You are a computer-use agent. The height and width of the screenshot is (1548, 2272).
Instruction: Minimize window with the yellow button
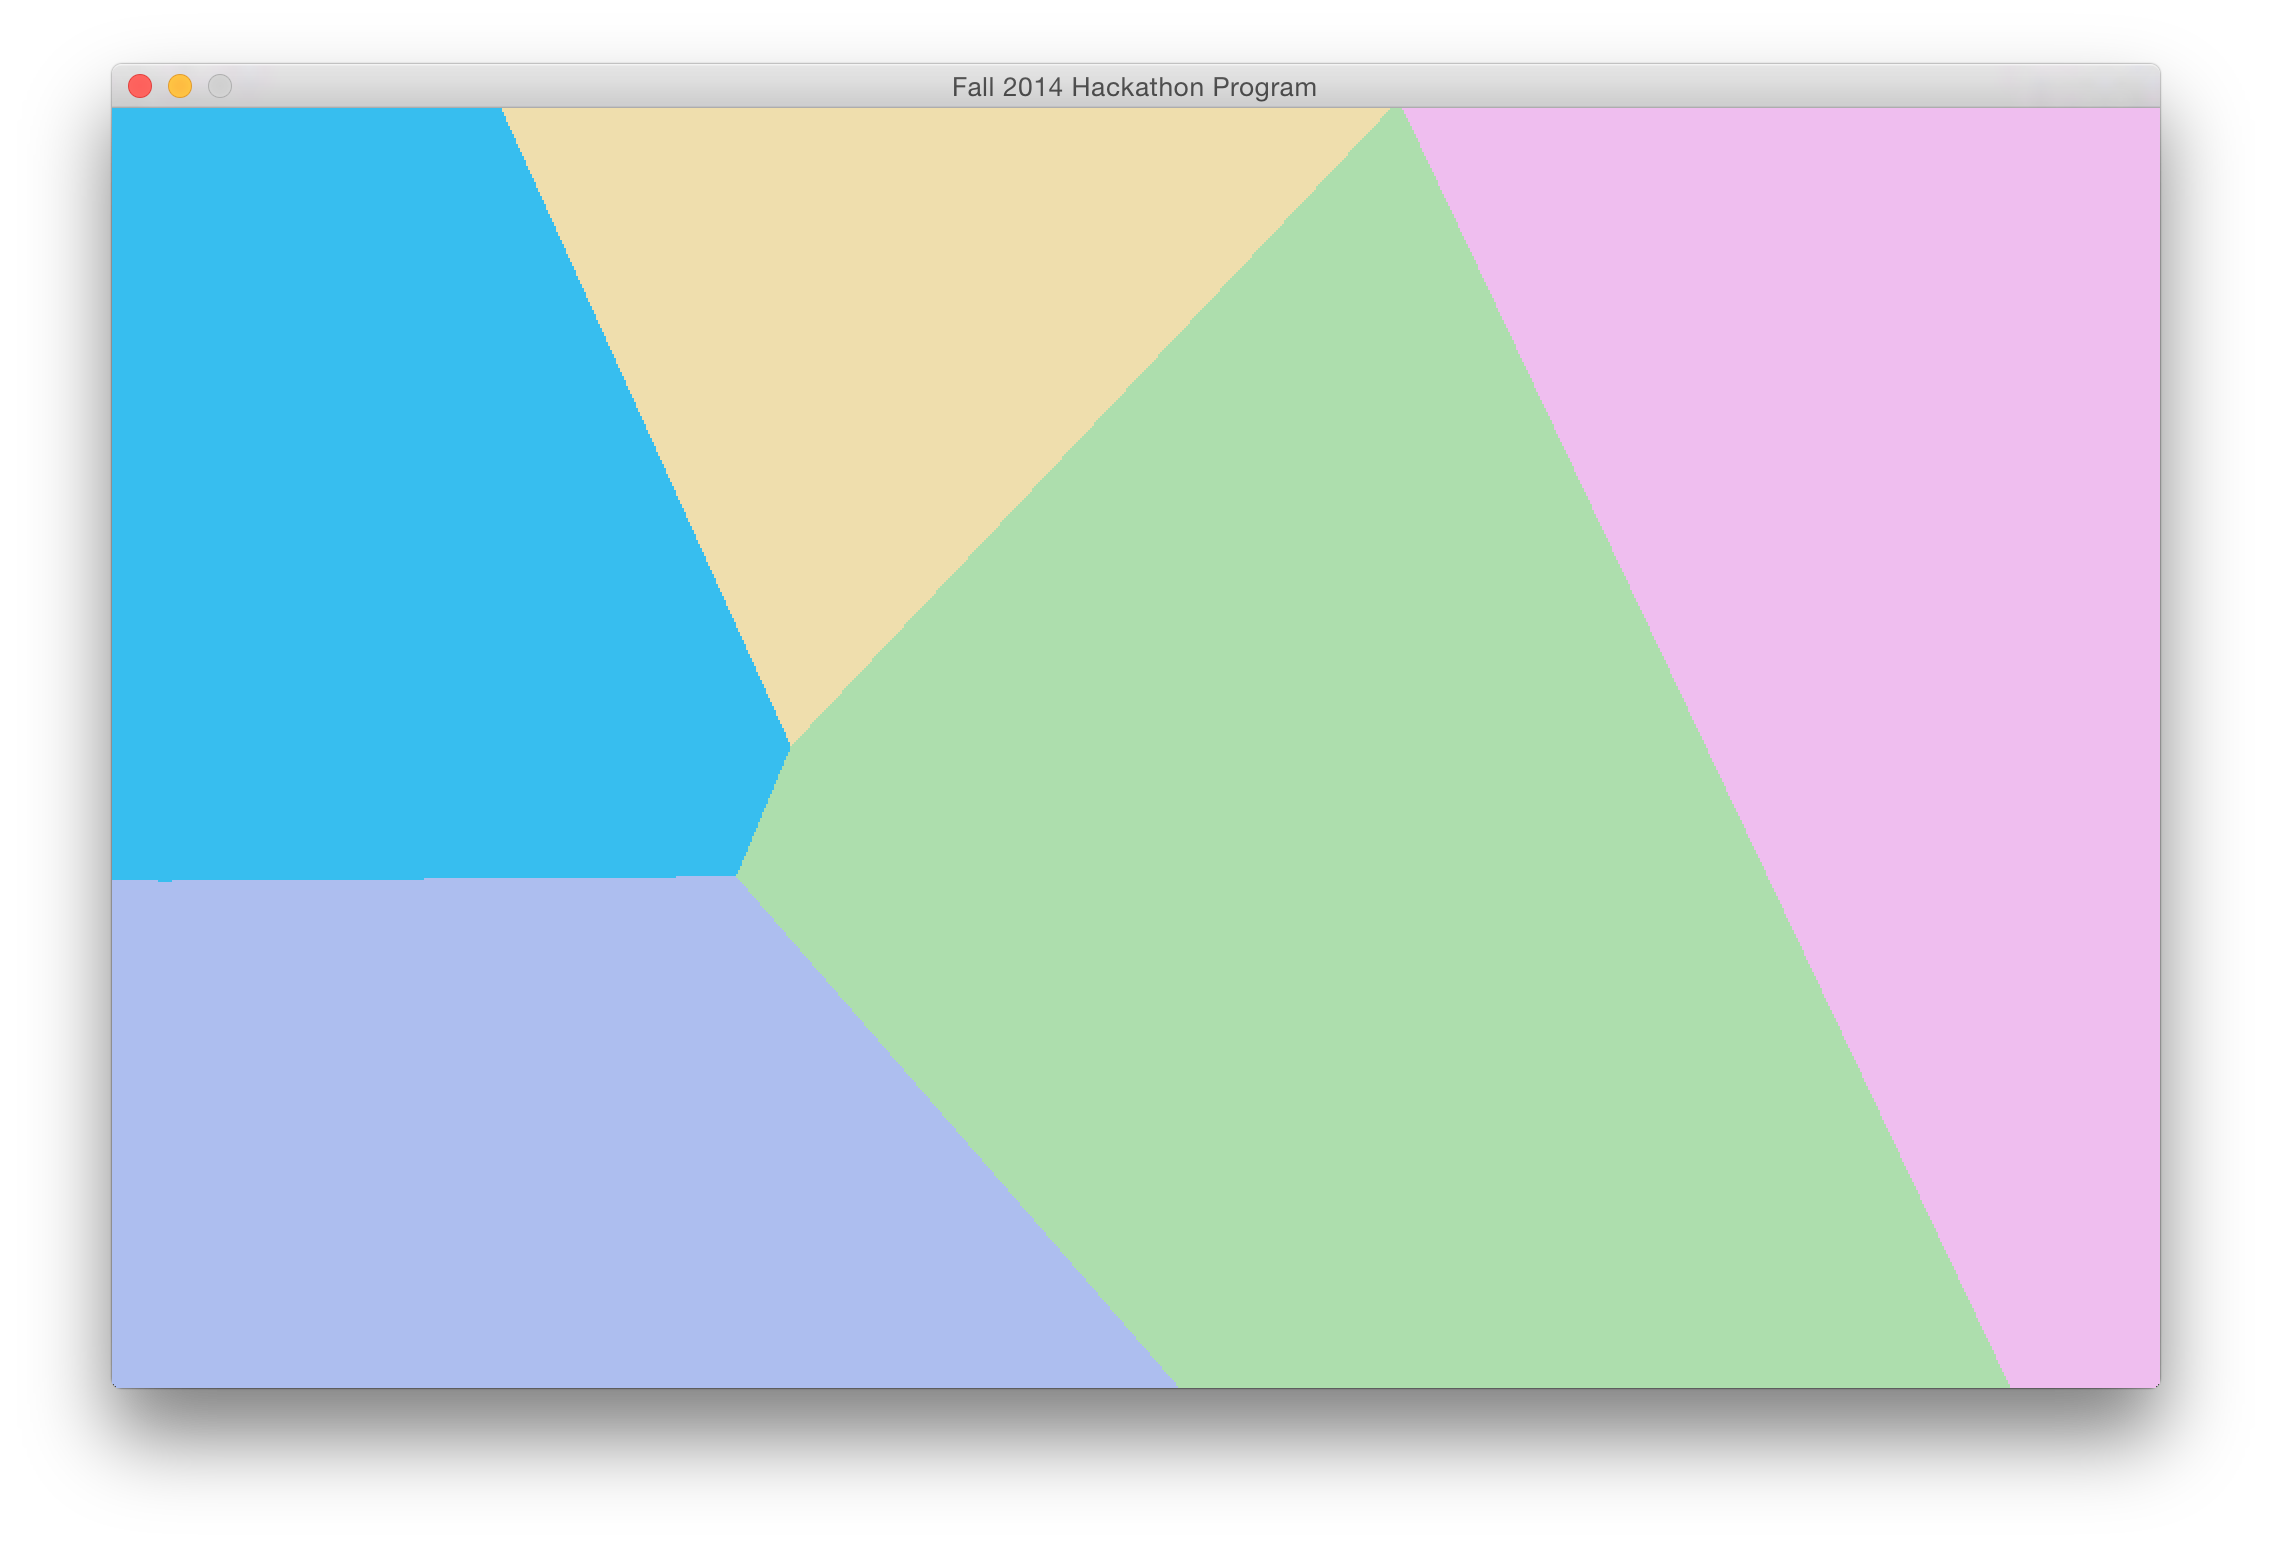[x=180, y=87]
